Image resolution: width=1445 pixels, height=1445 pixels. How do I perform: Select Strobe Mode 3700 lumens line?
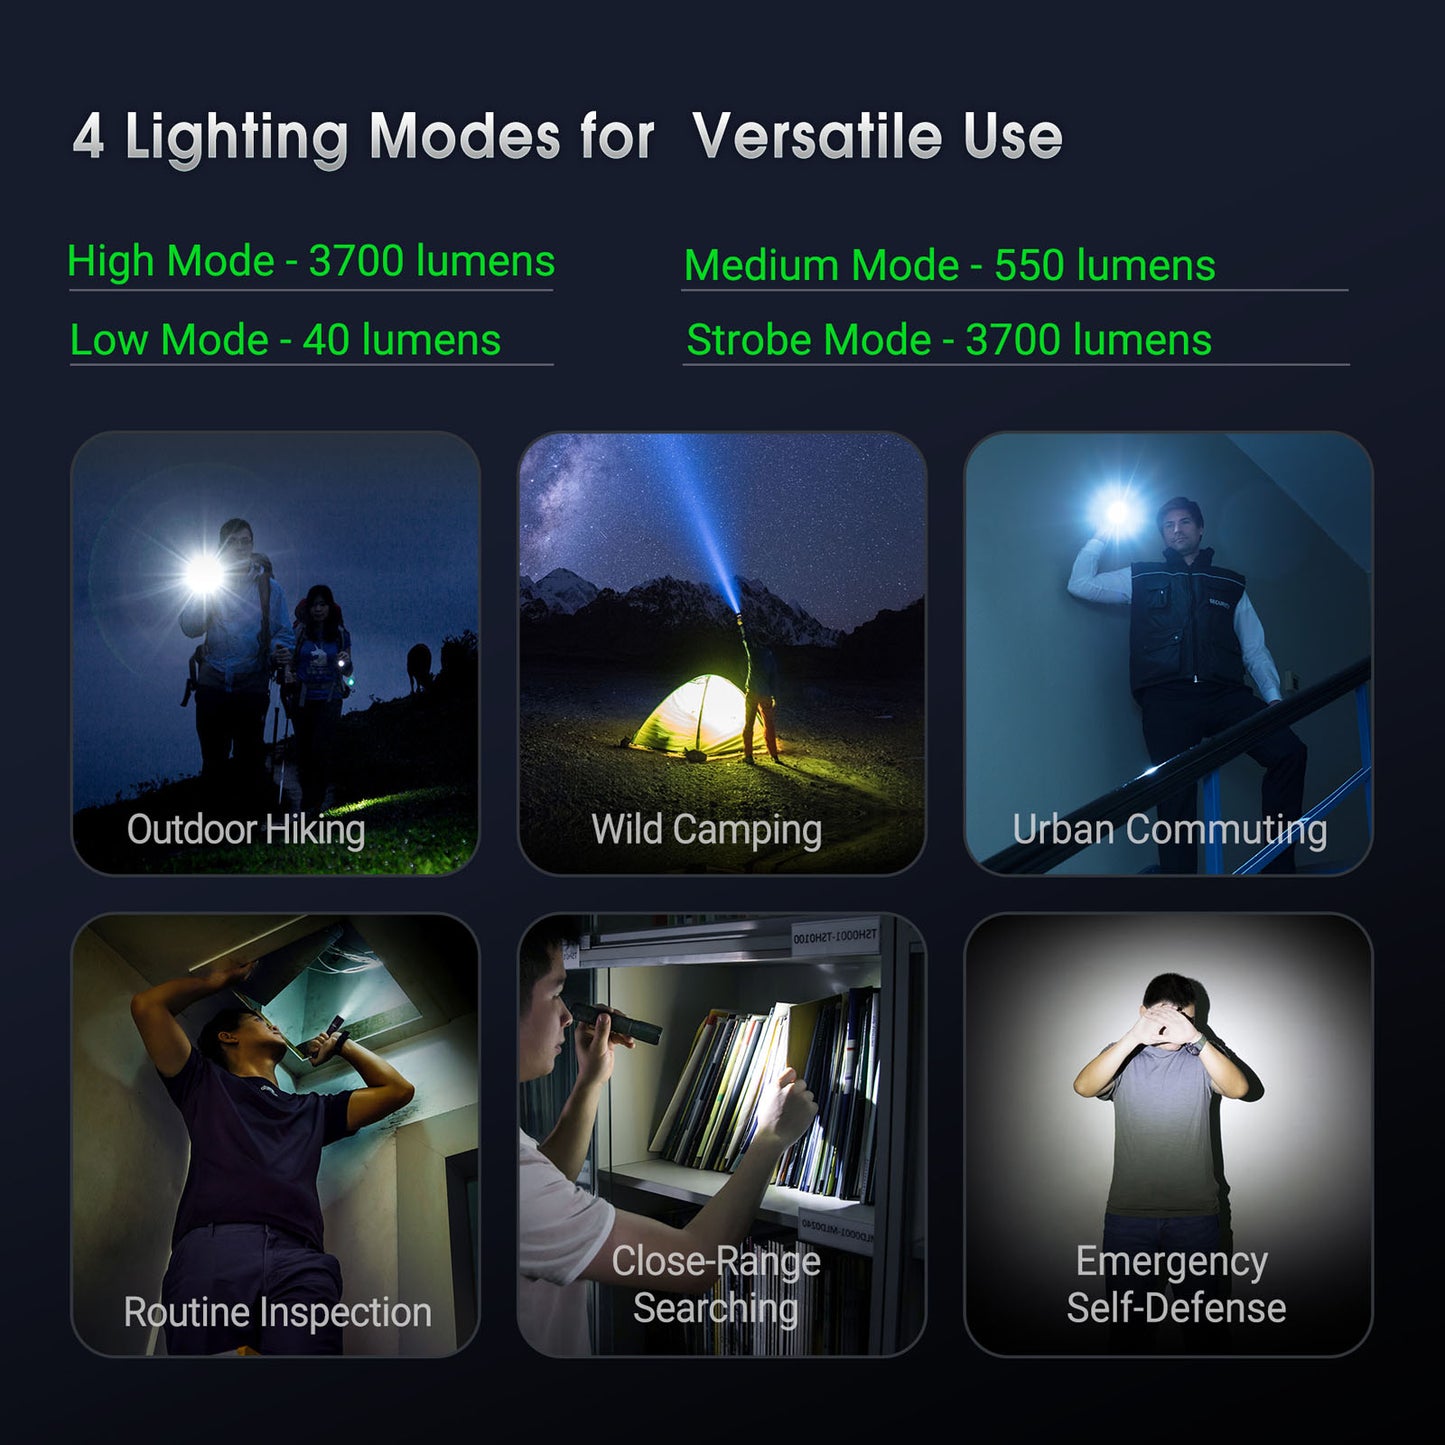[x=949, y=340]
